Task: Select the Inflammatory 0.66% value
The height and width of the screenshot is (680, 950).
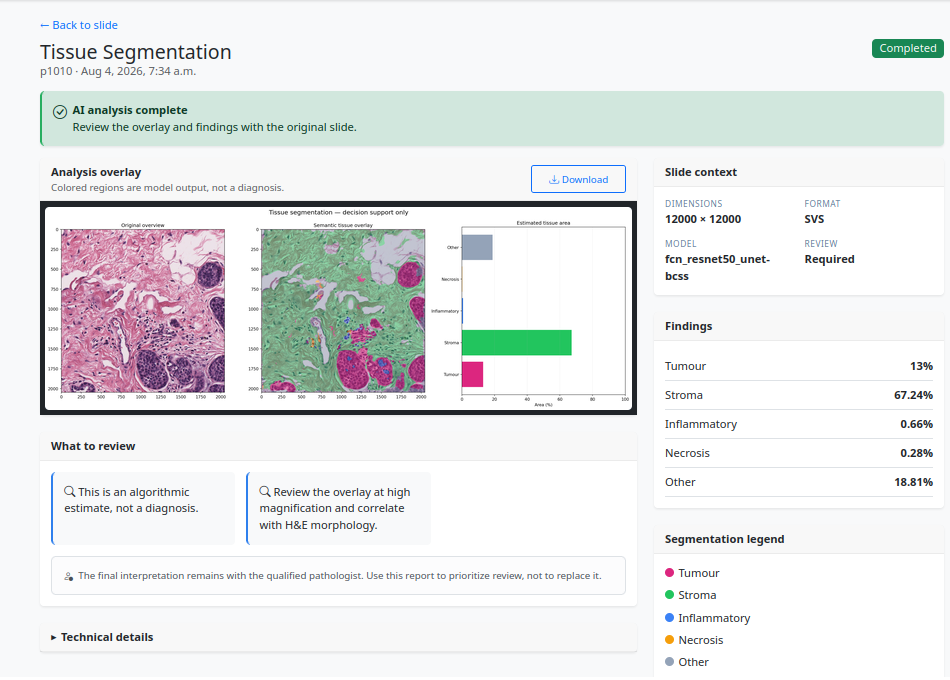Action: (x=916, y=424)
